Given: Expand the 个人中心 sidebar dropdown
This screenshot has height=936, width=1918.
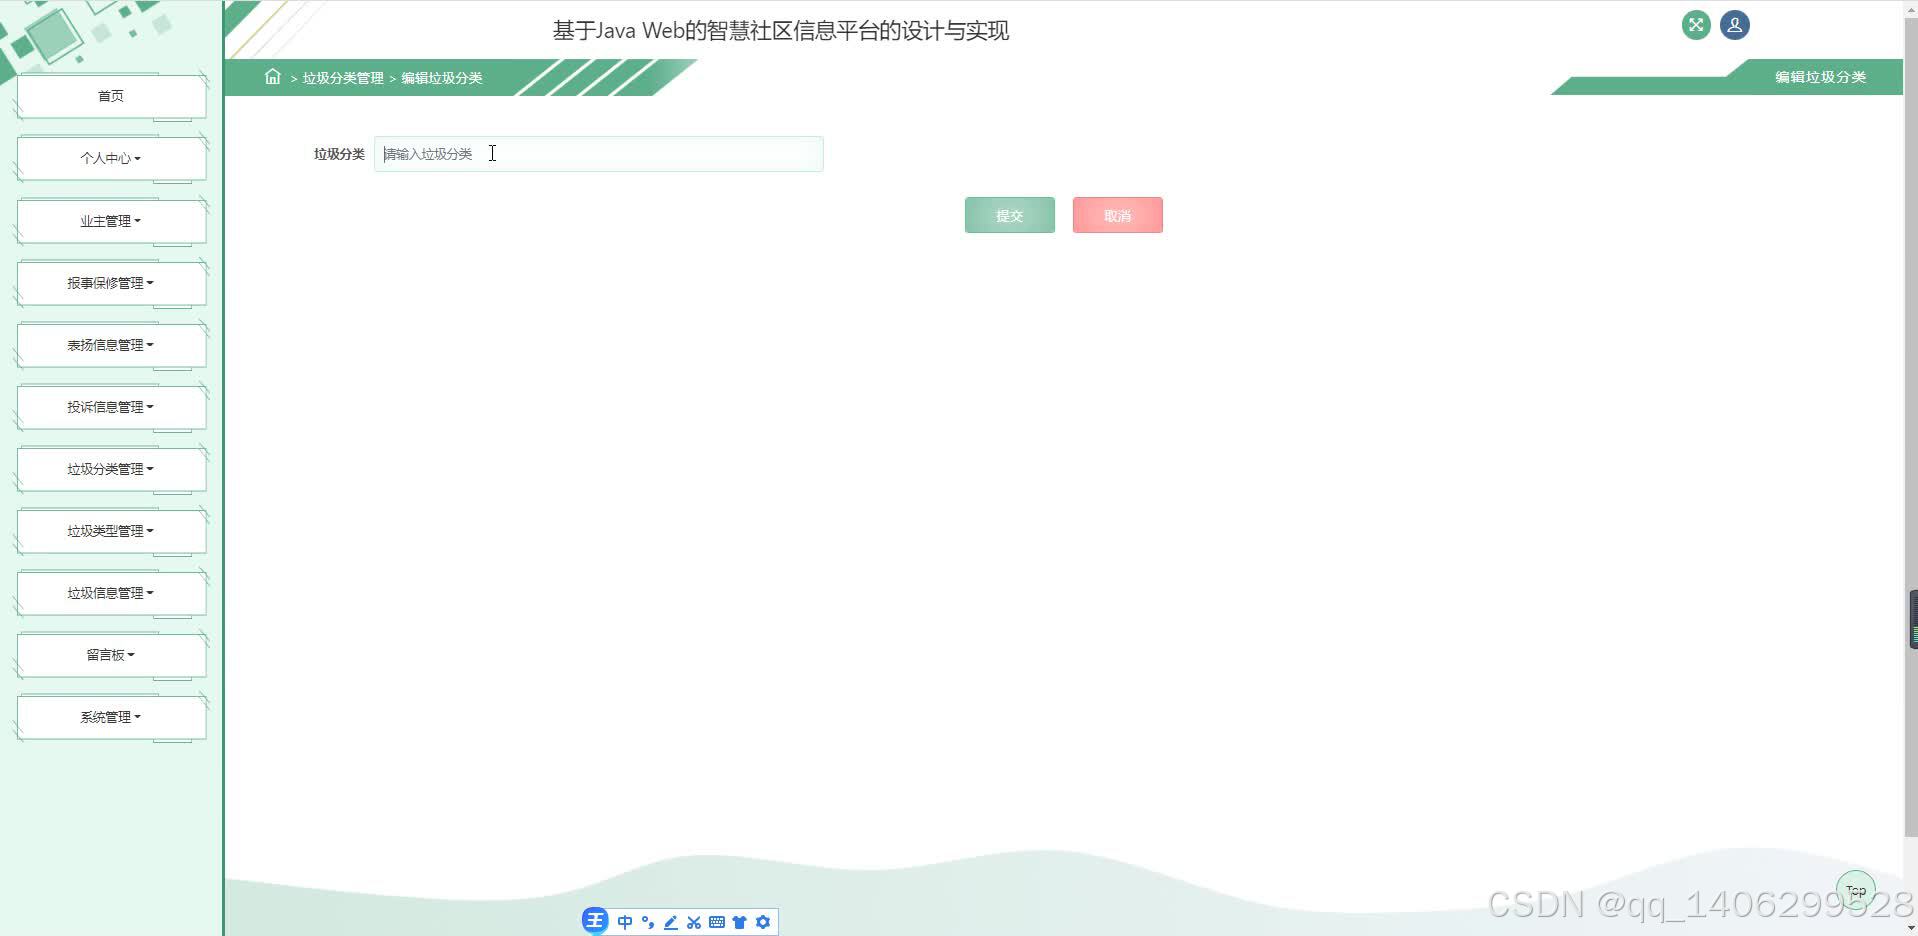Looking at the screenshot, I should coord(110,157).
